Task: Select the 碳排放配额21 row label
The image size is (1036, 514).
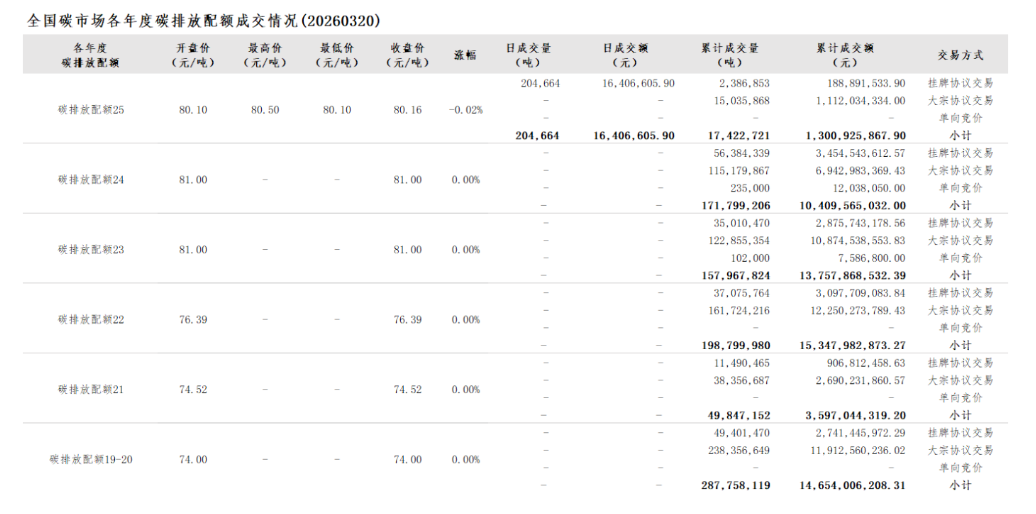Action: (91, 389)
